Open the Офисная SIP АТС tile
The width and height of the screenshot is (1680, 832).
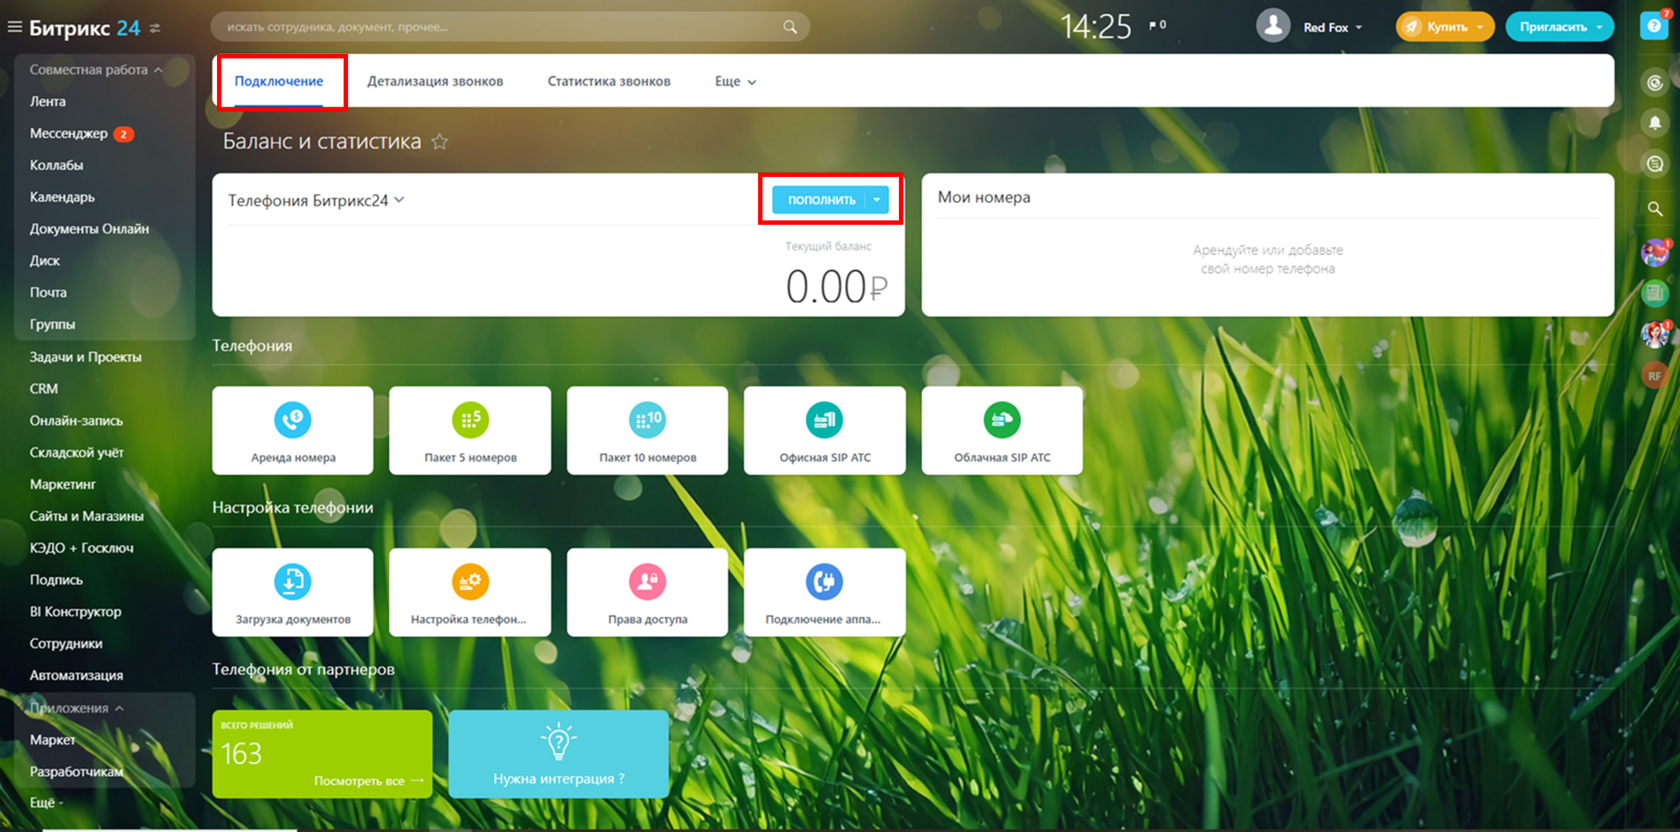point(825,430)
